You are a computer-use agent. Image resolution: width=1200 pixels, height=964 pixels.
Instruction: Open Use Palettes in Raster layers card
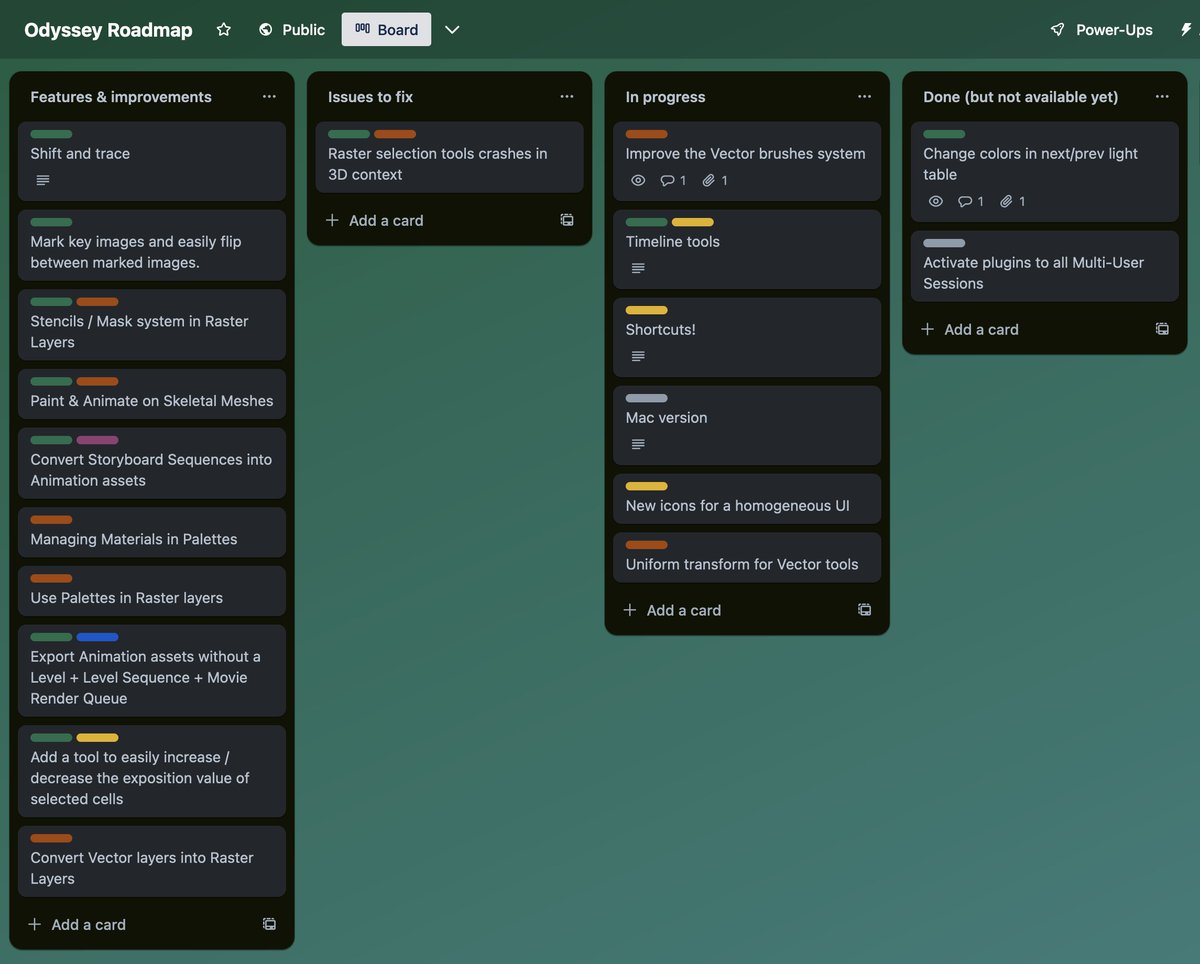(x=152, y=591)
